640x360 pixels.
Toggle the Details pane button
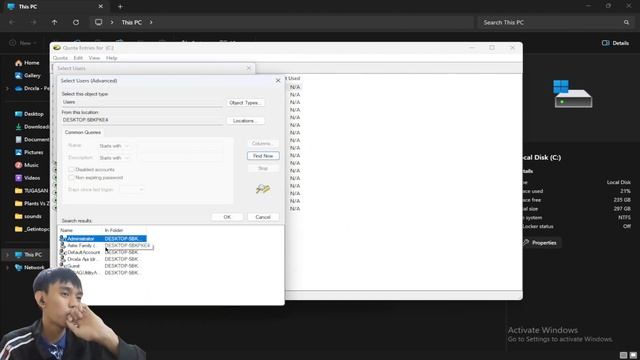click(616, 43)
